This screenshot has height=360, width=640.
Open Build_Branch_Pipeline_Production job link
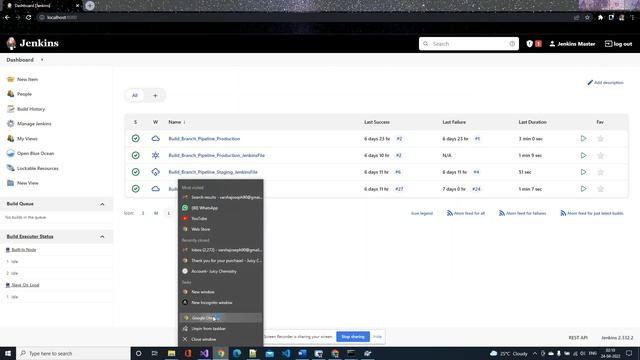[204, 139]
